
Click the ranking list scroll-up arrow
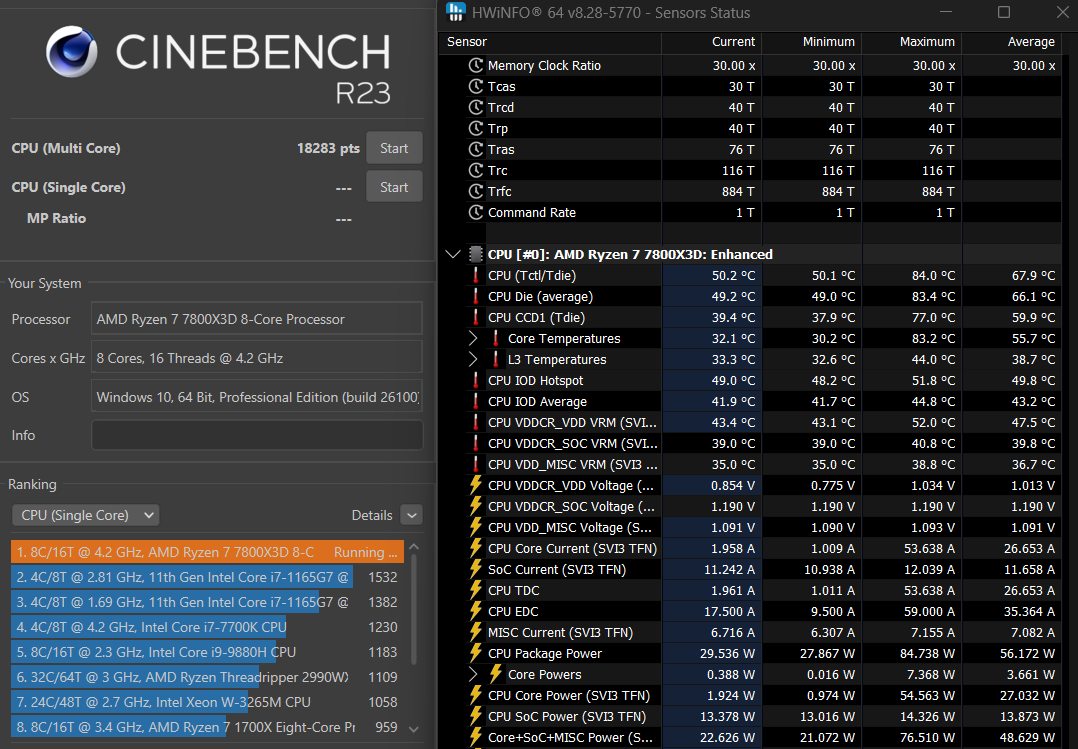tap(414, 547)
